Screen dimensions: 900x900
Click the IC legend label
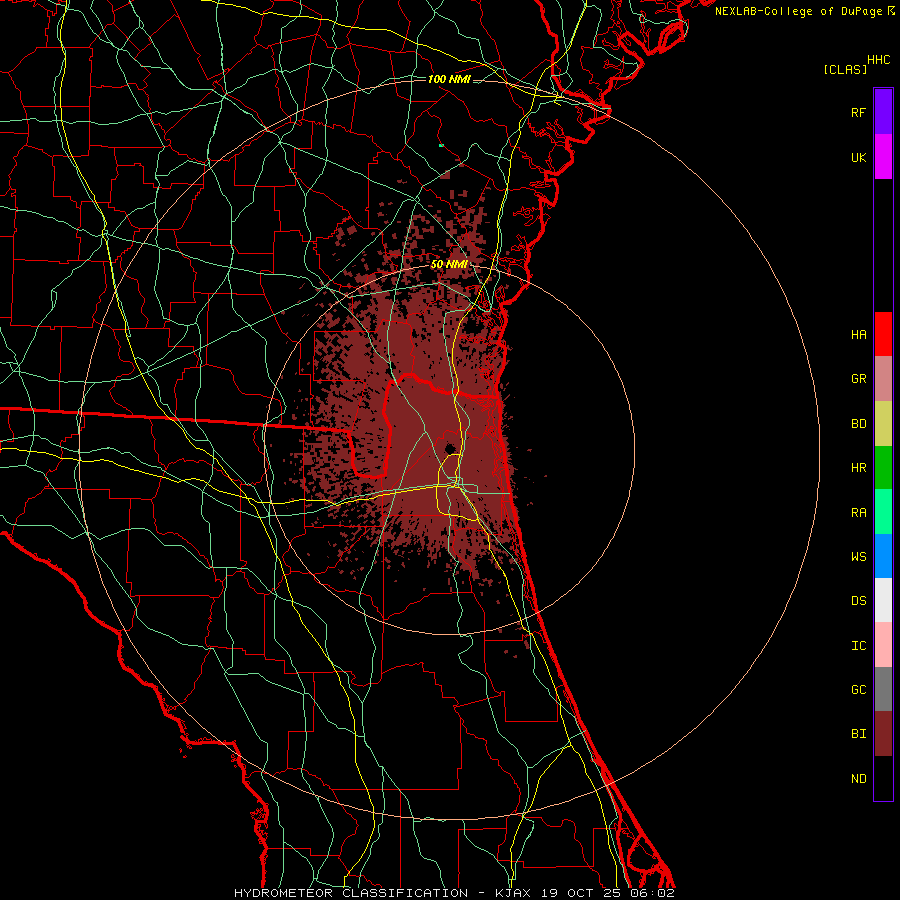click(x=858, y=645)
